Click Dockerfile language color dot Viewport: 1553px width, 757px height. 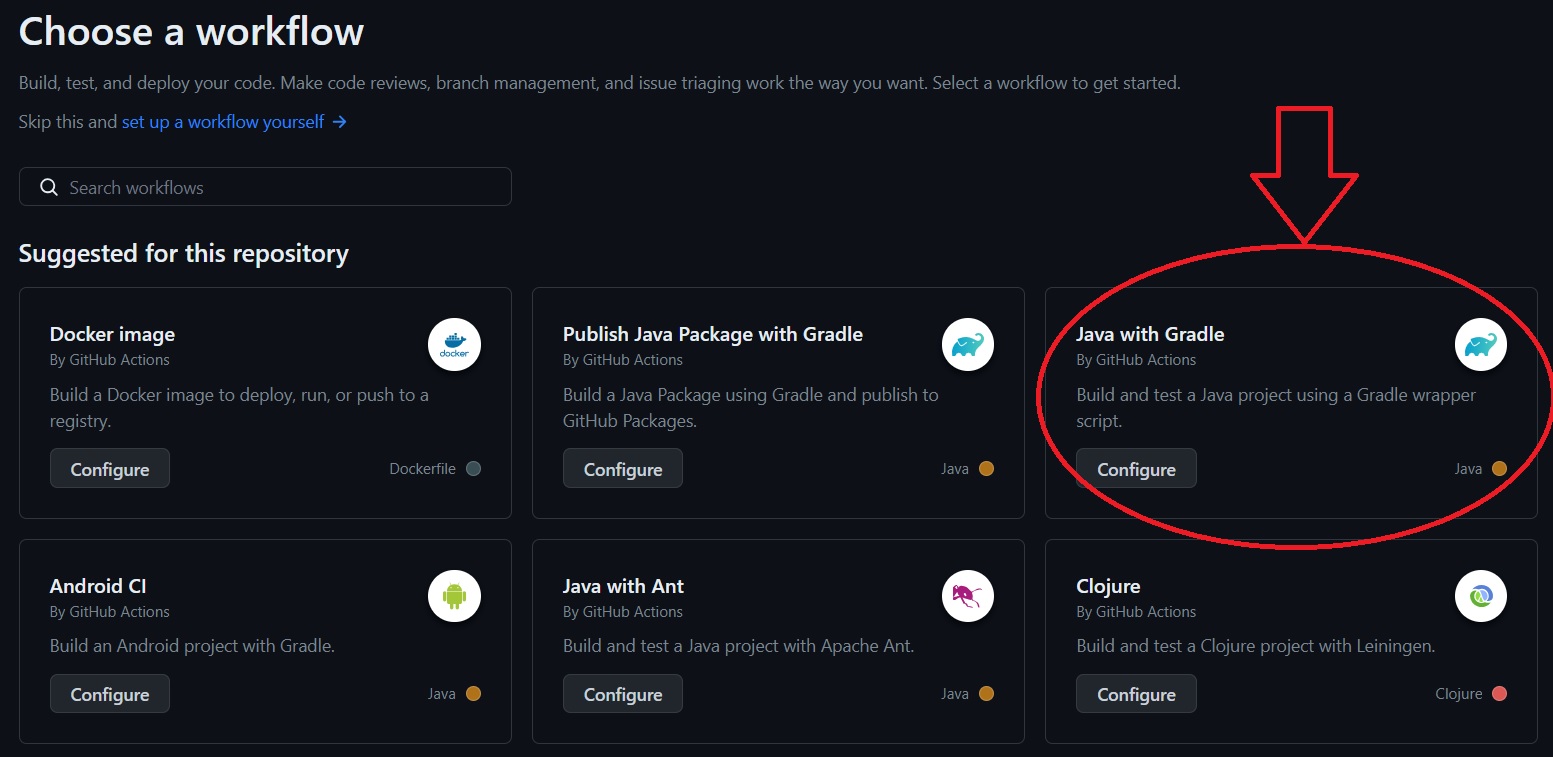coord(474,468)
